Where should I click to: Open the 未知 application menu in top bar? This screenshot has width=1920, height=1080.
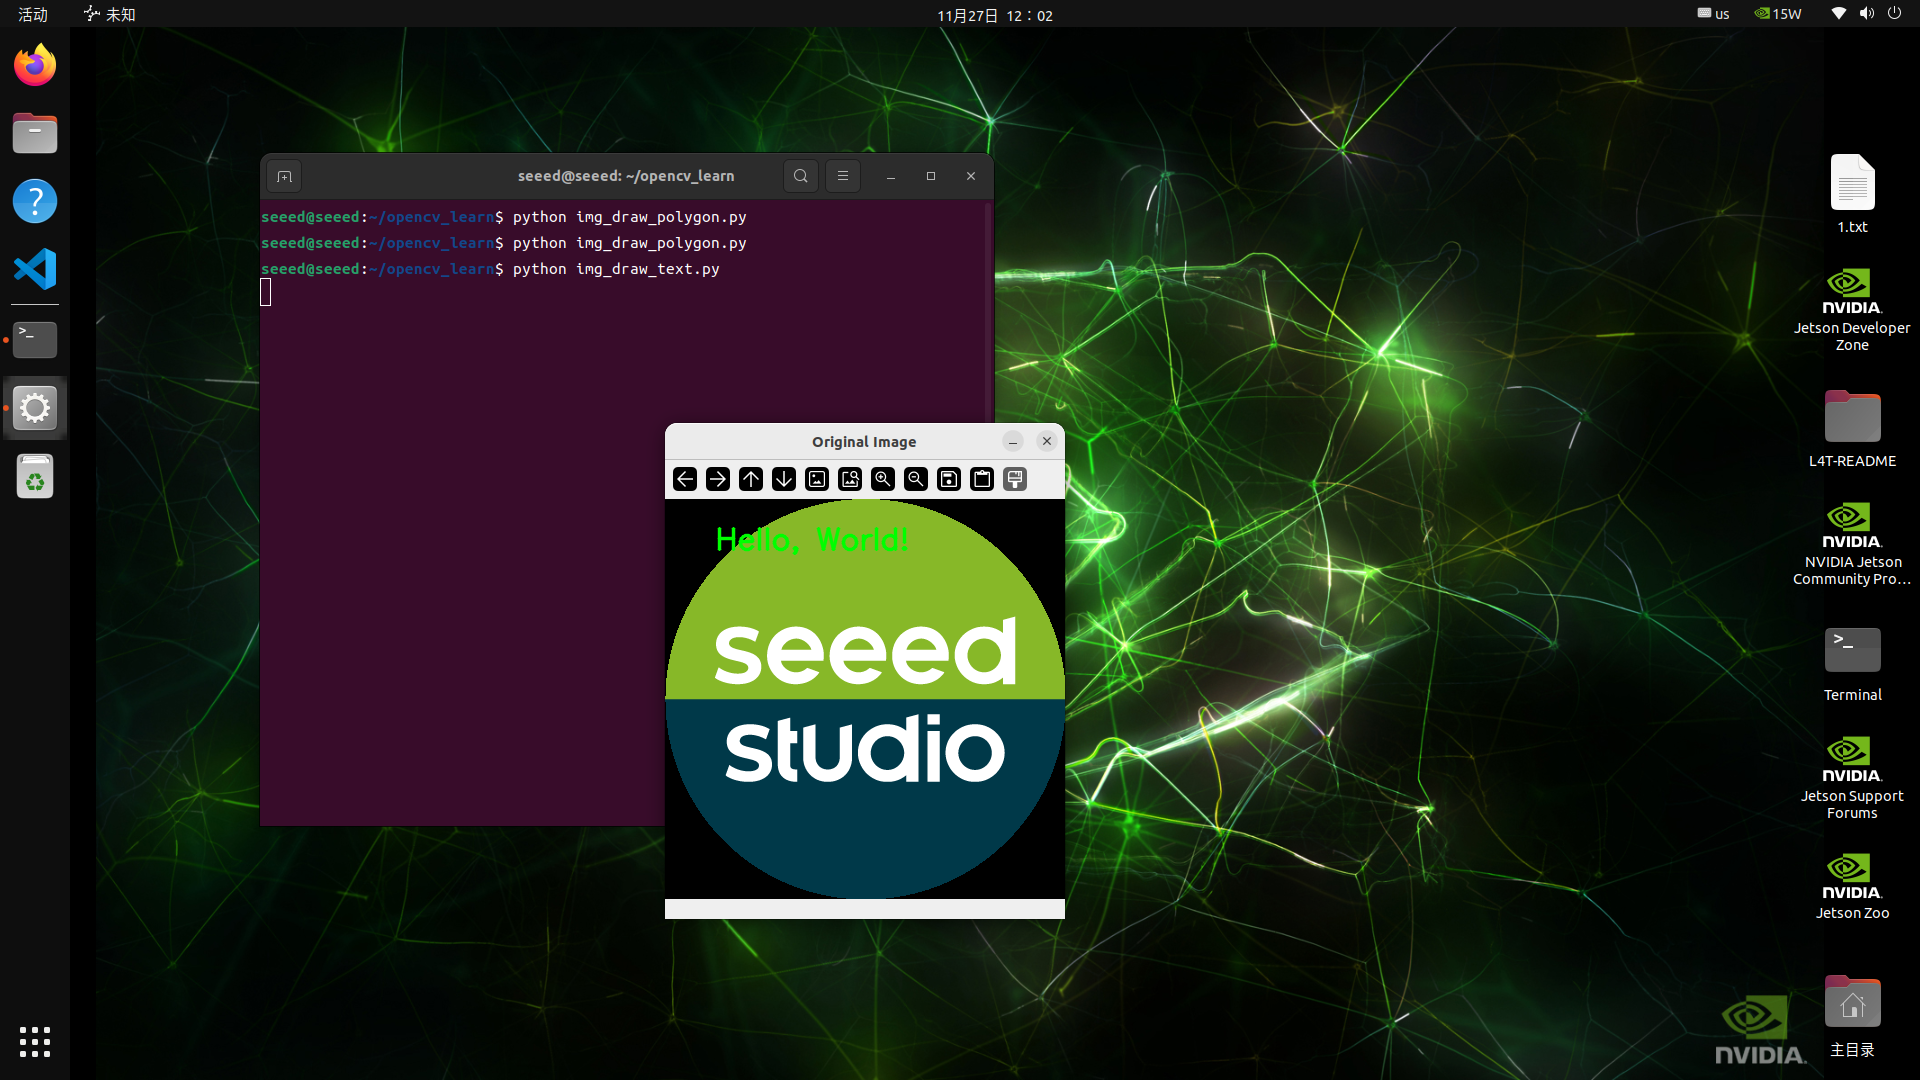coord(110,14)
